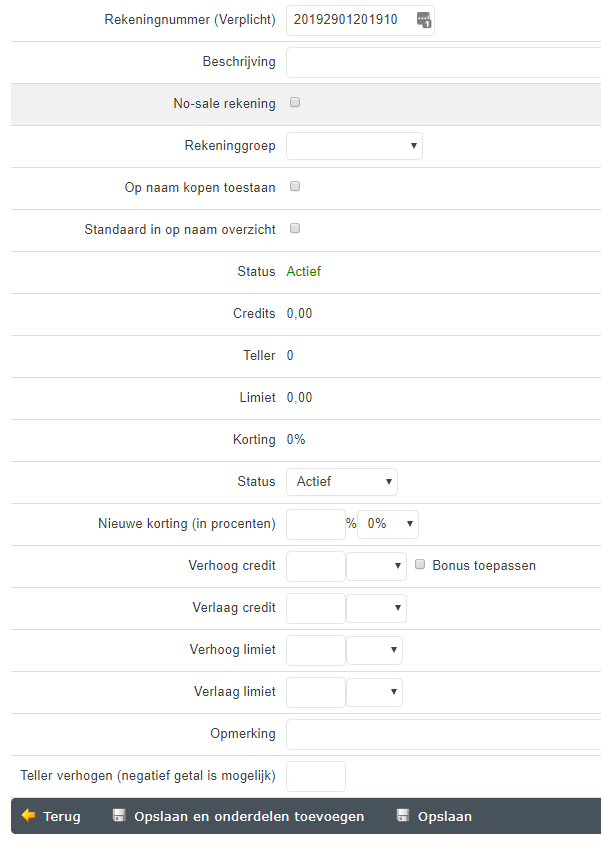Click the Opmerking input field
Image resolution: width=601 pixels, height=848 pixels.
443,734
